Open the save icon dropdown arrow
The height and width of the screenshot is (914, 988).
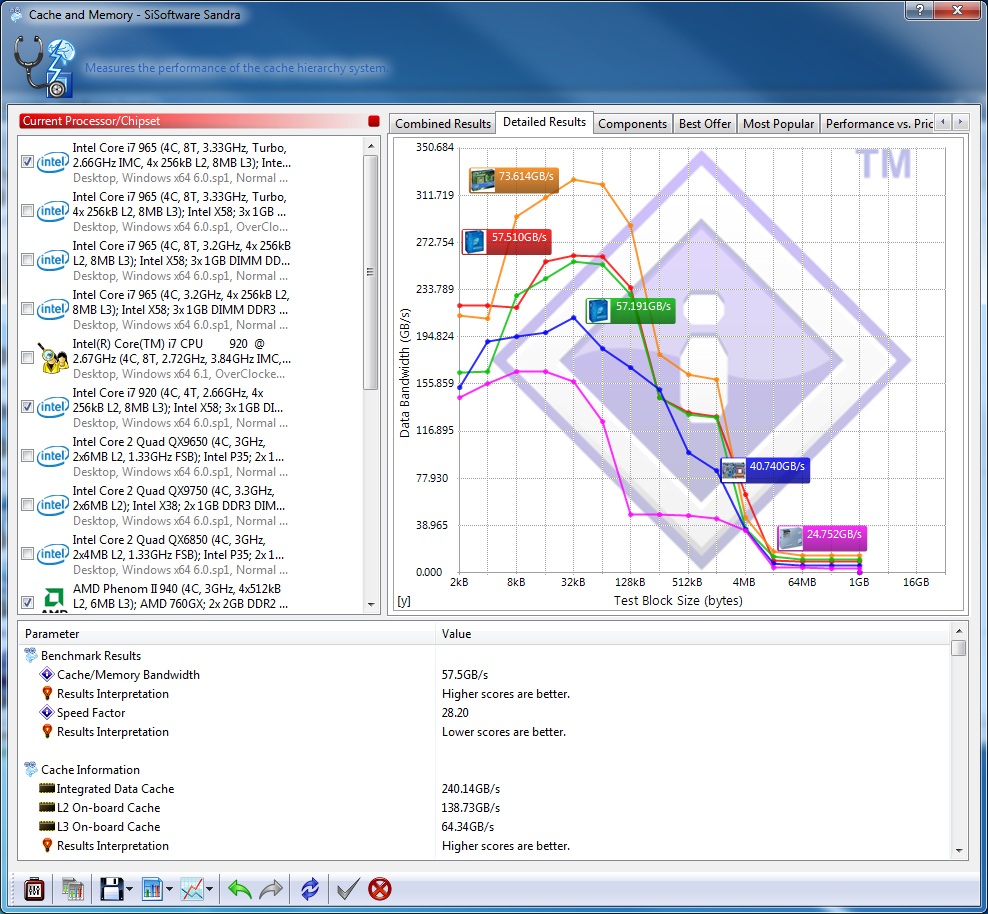tap(129, 889)
